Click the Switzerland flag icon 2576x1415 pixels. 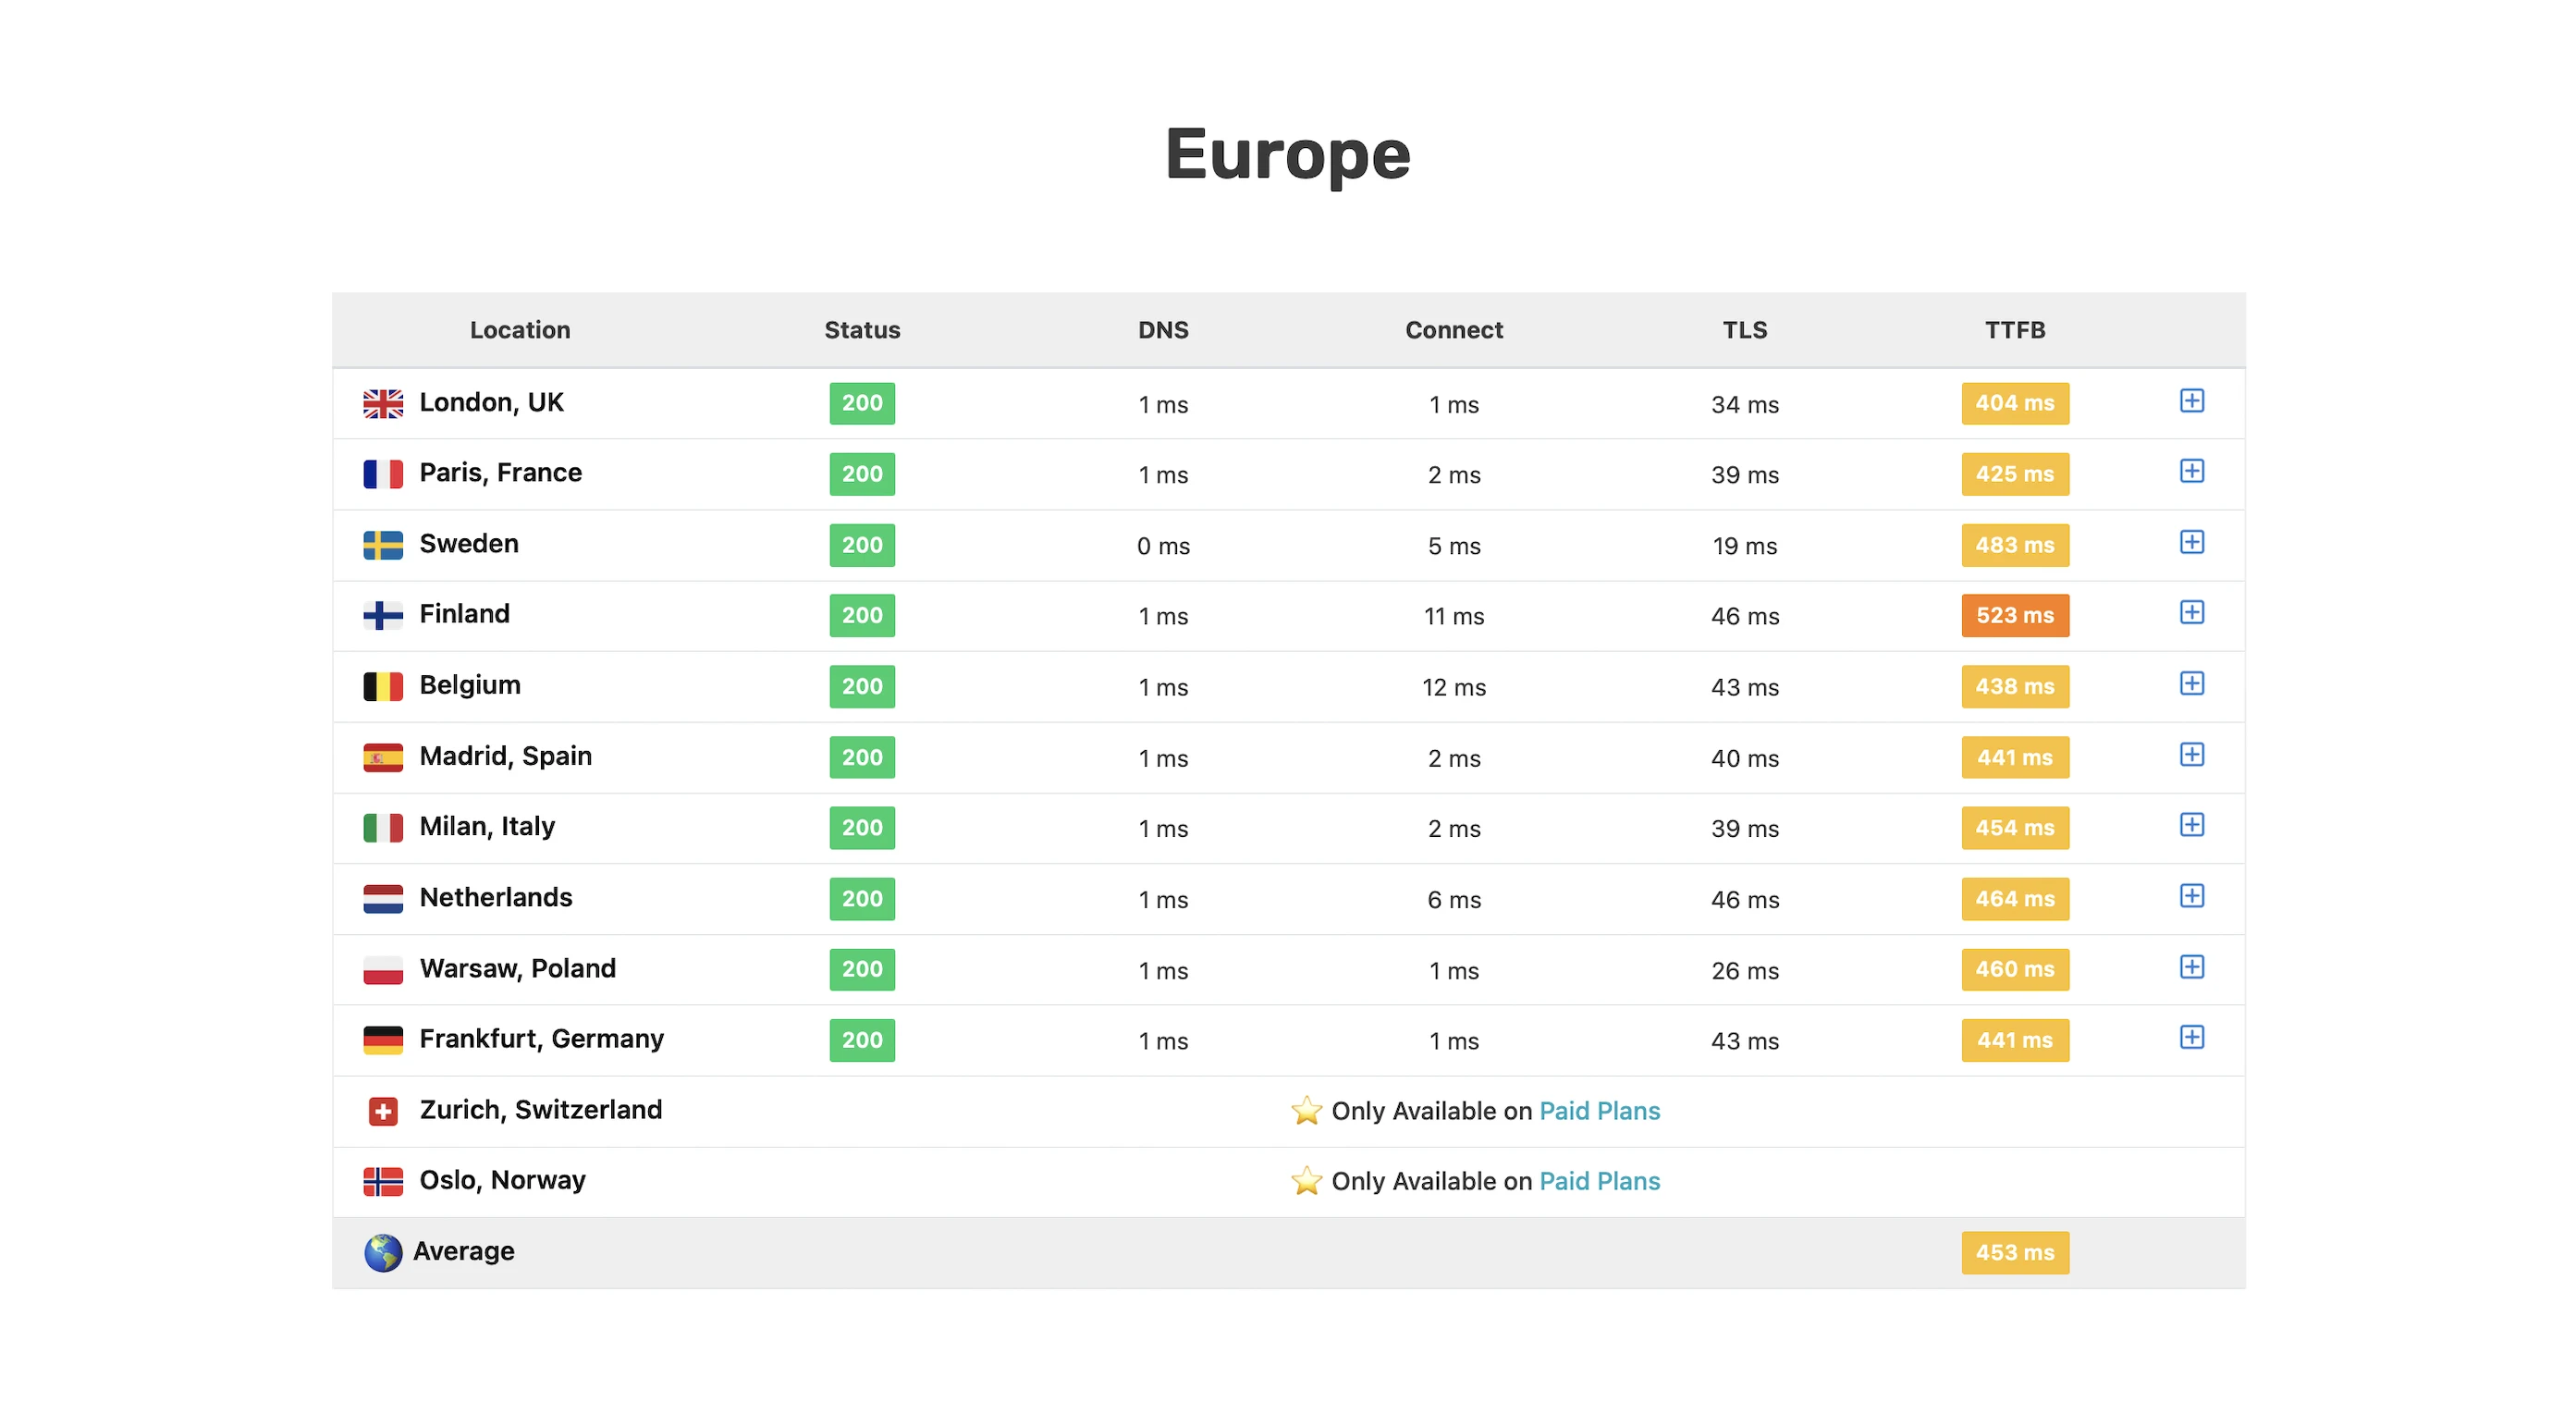click(383, 1111)
